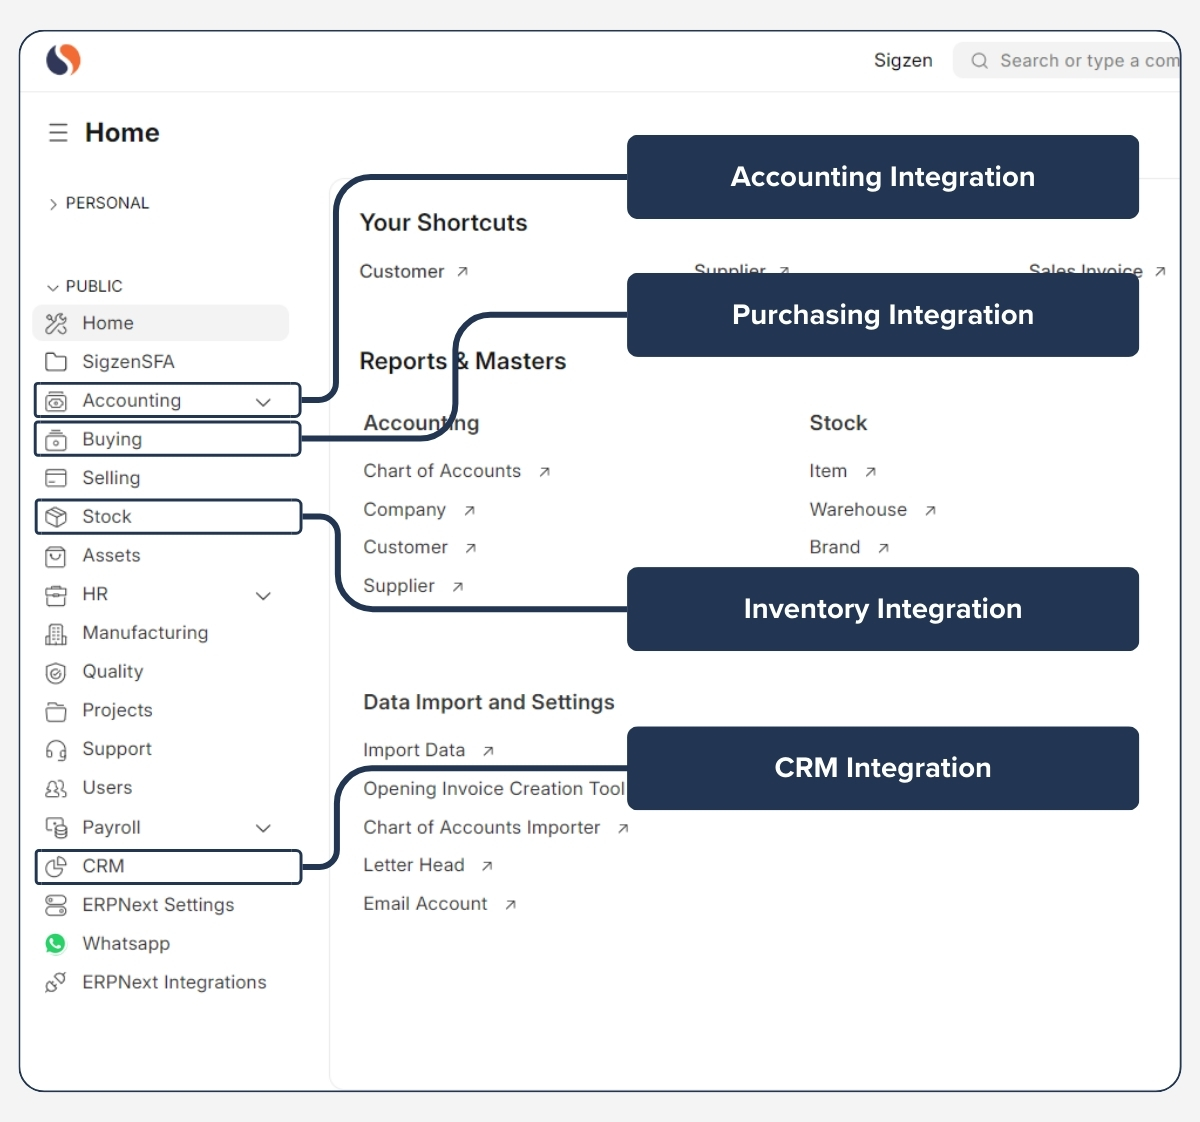The image size is (1200, 1122).
Task: Click the Sigzen logo icon
Action: pyautogui.click(x=62, y=60)
